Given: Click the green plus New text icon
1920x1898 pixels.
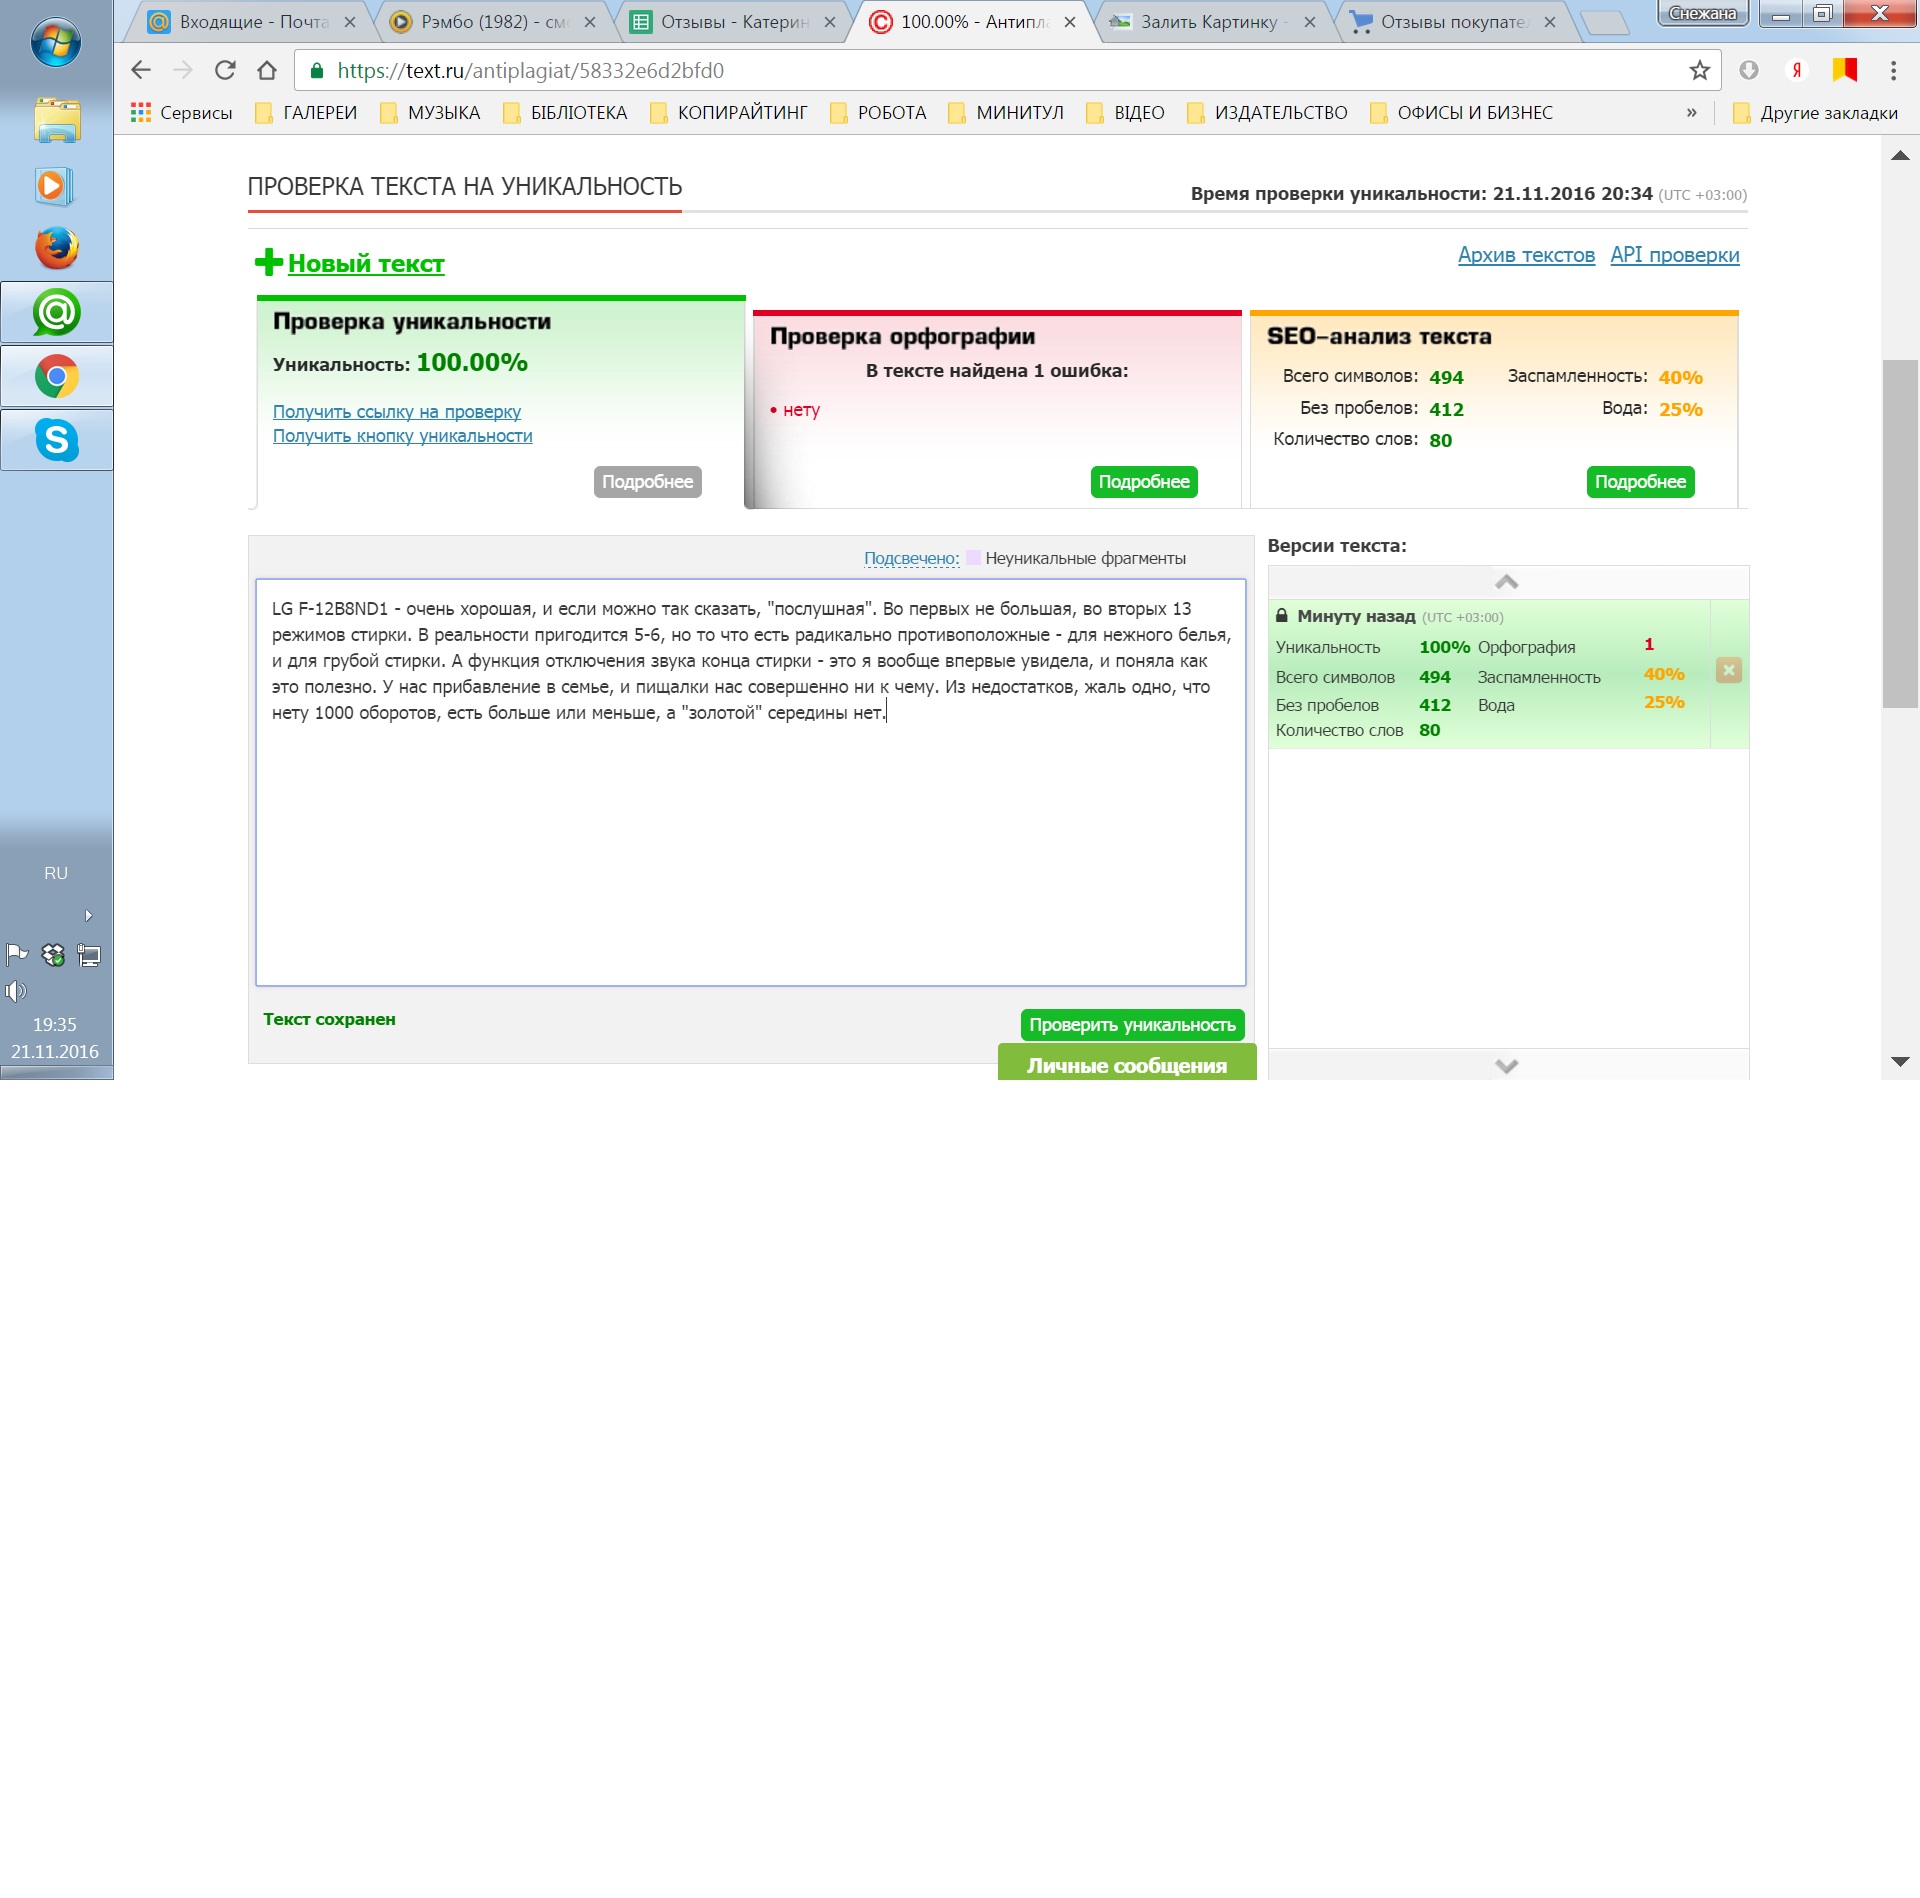Looking at the screenshot, I should 268,262.
